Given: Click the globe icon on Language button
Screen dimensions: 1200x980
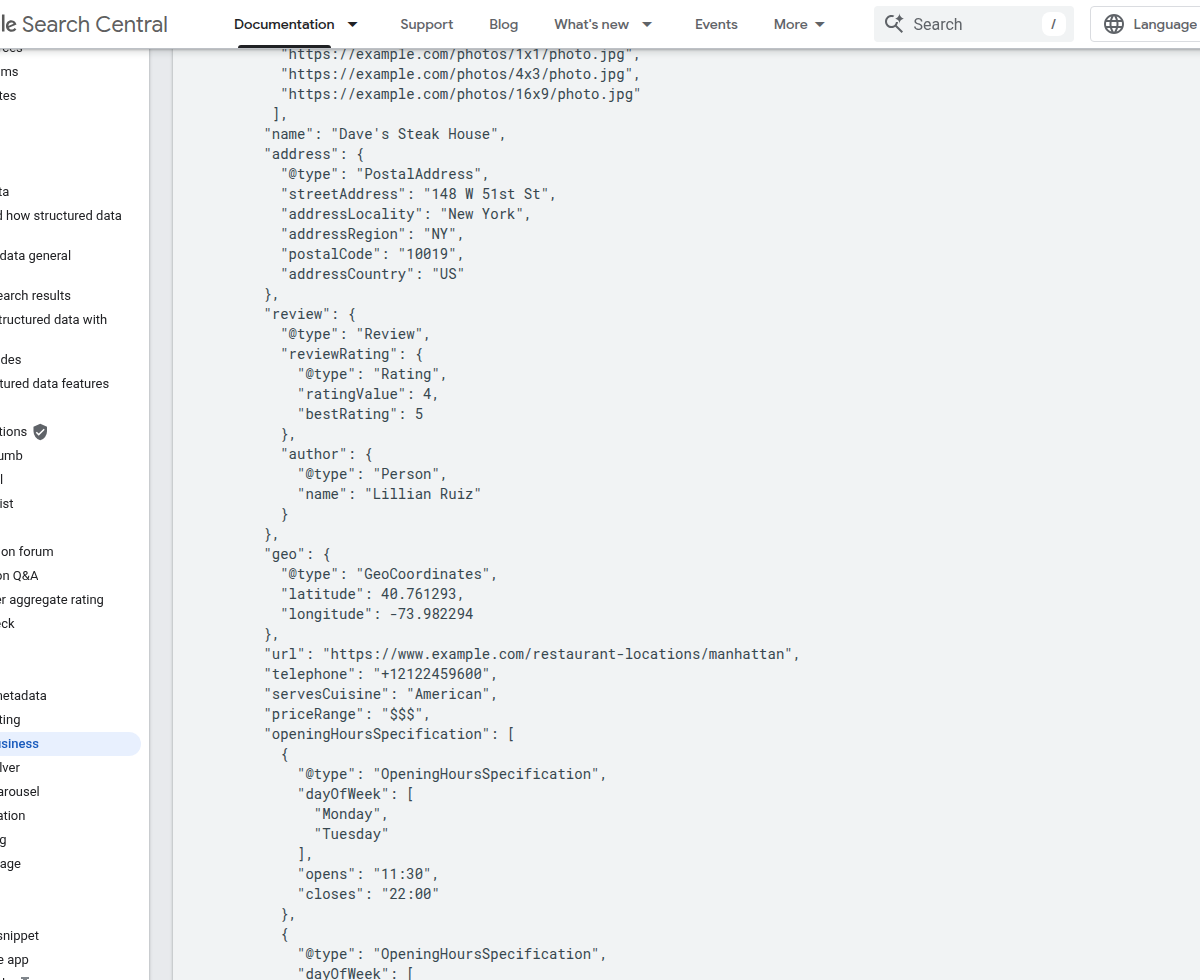Looking at the screenshot, I should point(1114,24).
